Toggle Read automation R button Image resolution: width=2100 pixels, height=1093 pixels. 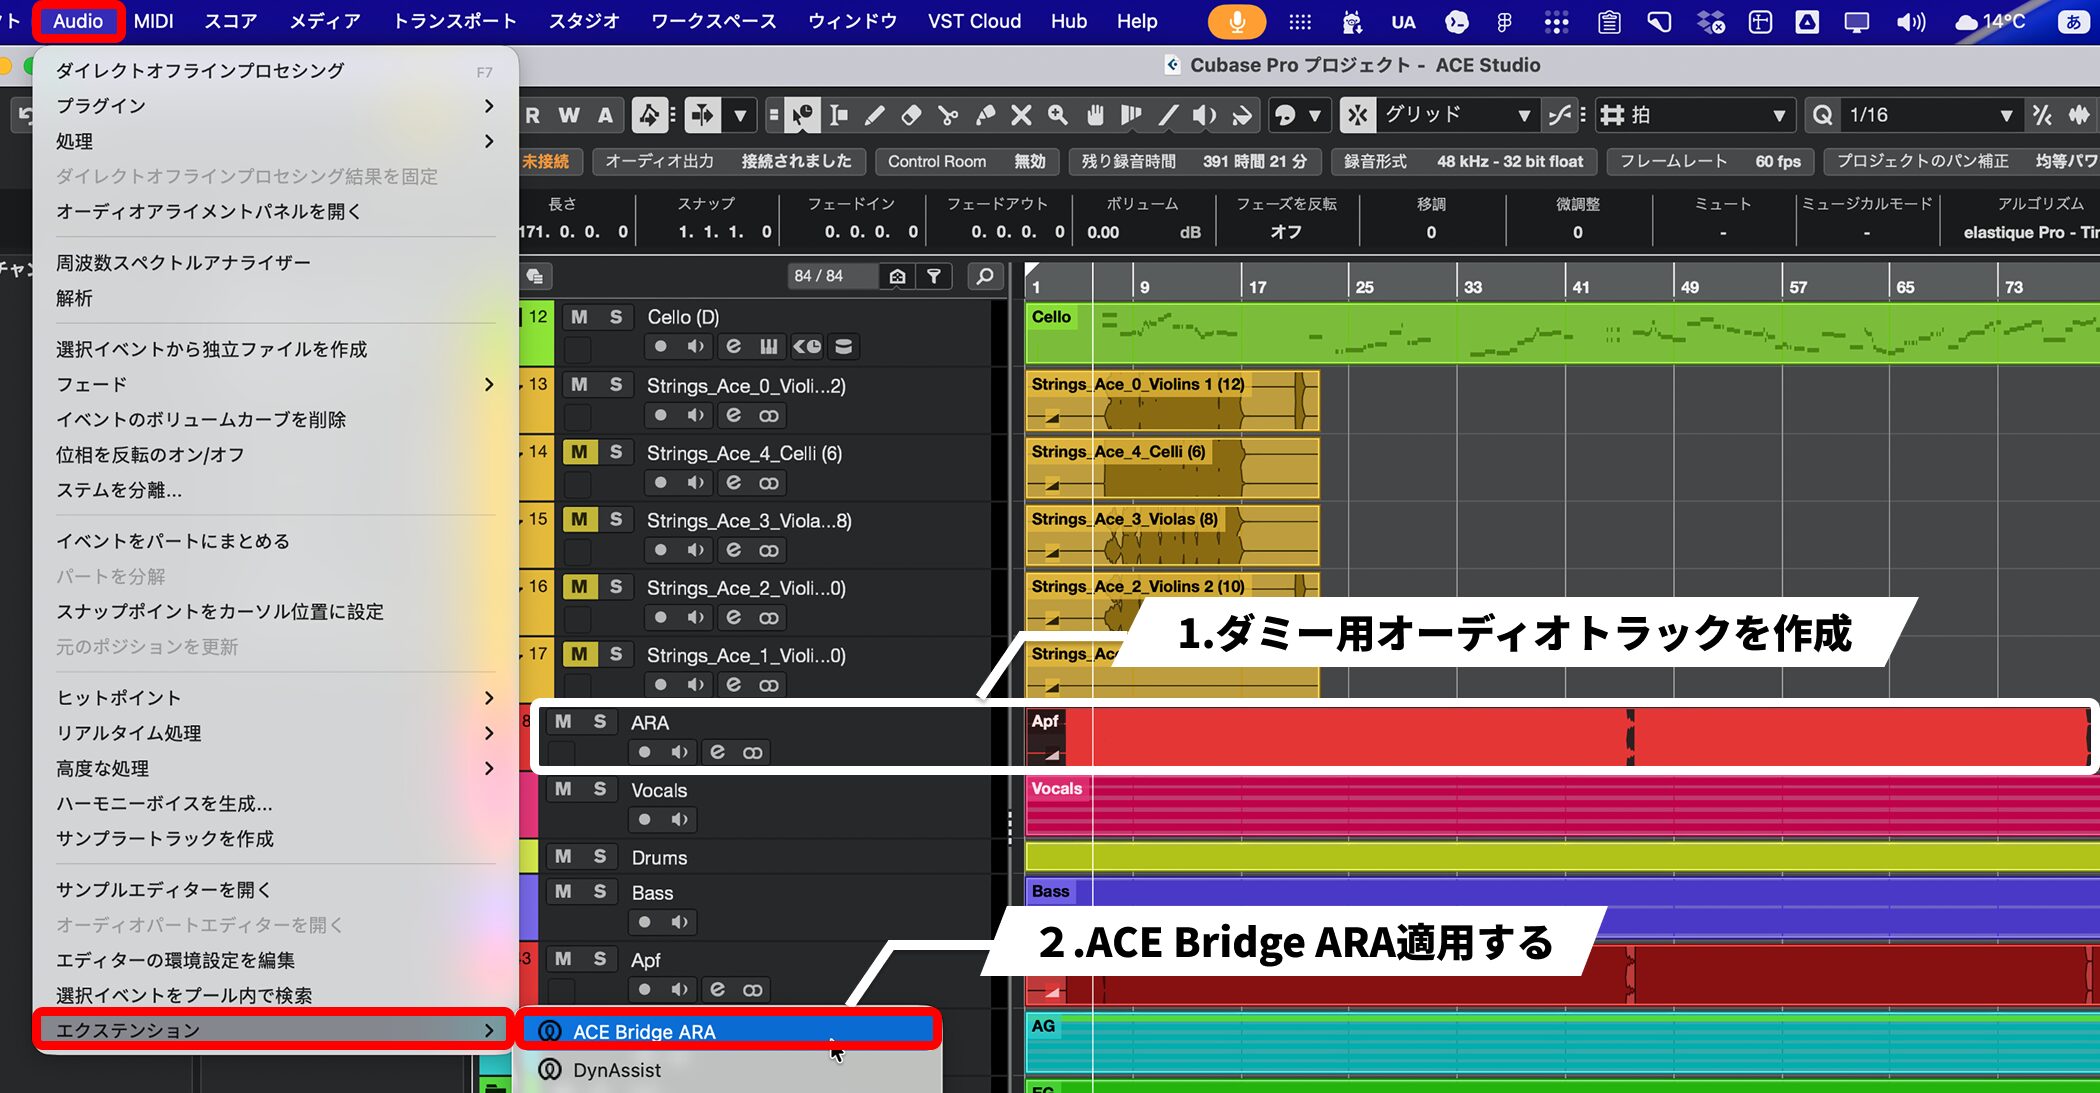532,116
